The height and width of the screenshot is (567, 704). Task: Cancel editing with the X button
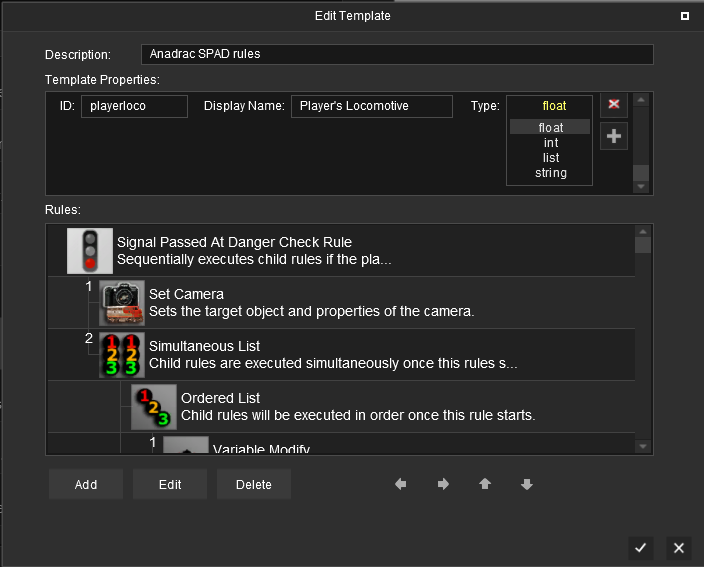tap(679, 548)
